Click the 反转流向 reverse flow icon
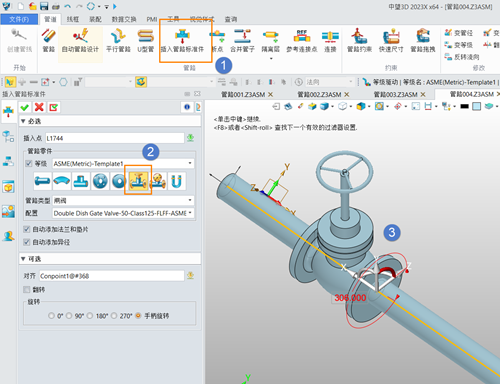Screen dimensions: 500x384 pos(448,57)
